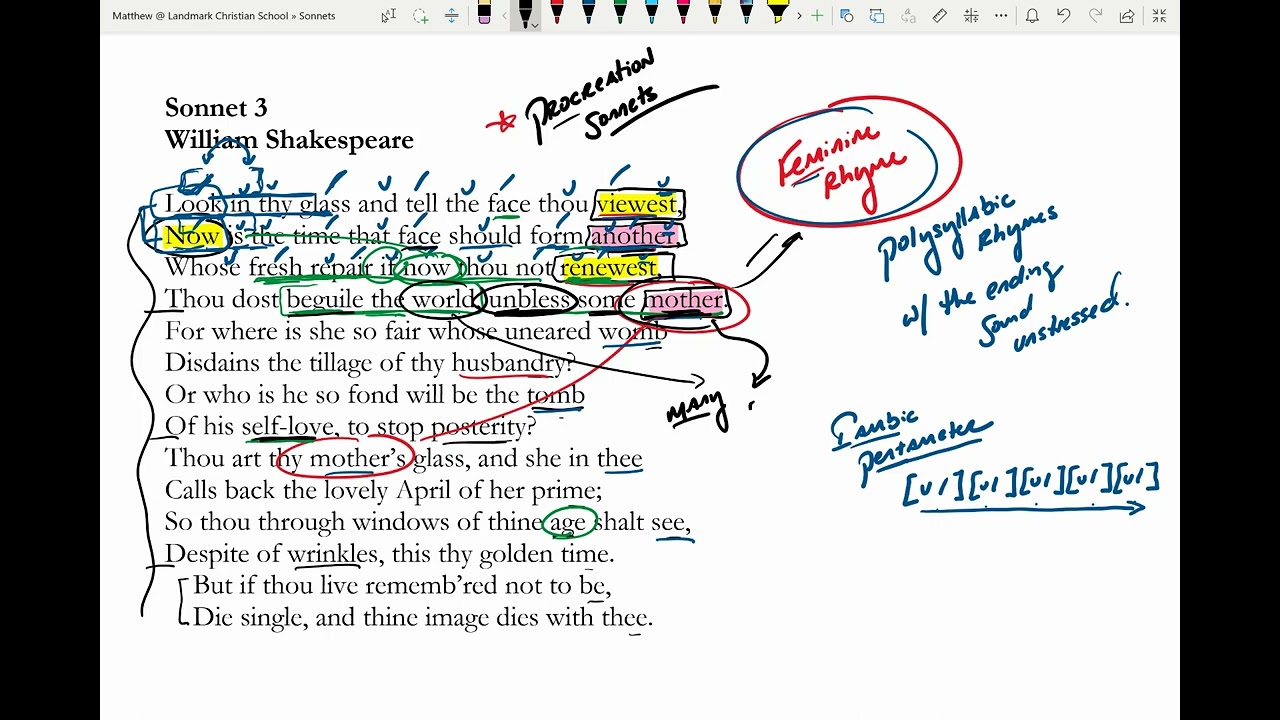Open the Shapes tool
Image resolution: width=1280 pixels, height=720 pixels.
[846, 16]
